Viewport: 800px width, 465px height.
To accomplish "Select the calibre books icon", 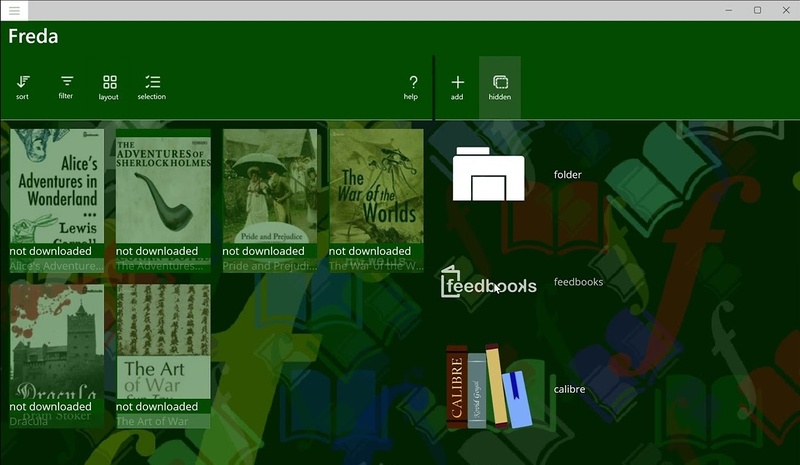I will point(489,386).
